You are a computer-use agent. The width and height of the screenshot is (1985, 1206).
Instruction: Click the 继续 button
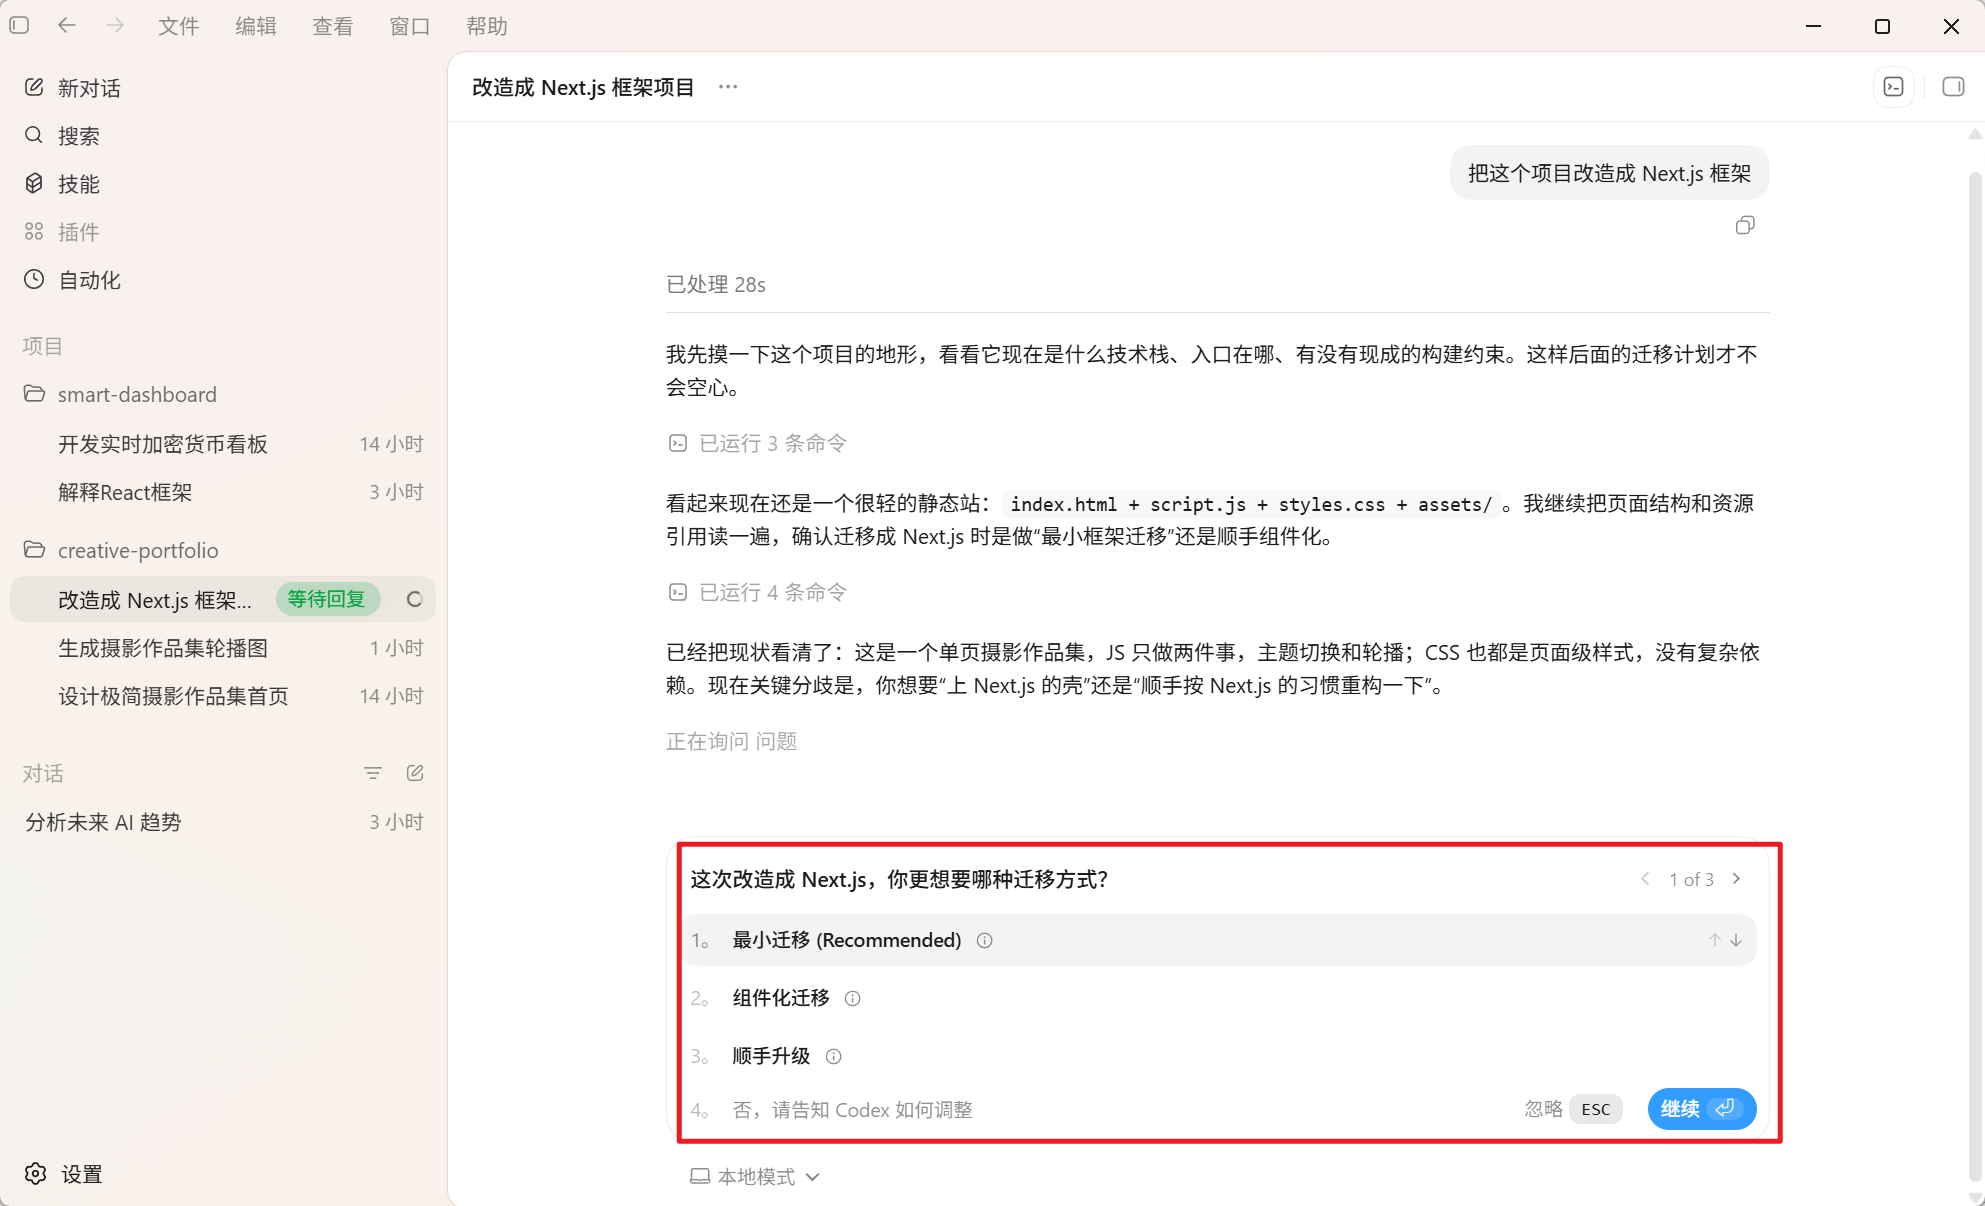1701,1109
